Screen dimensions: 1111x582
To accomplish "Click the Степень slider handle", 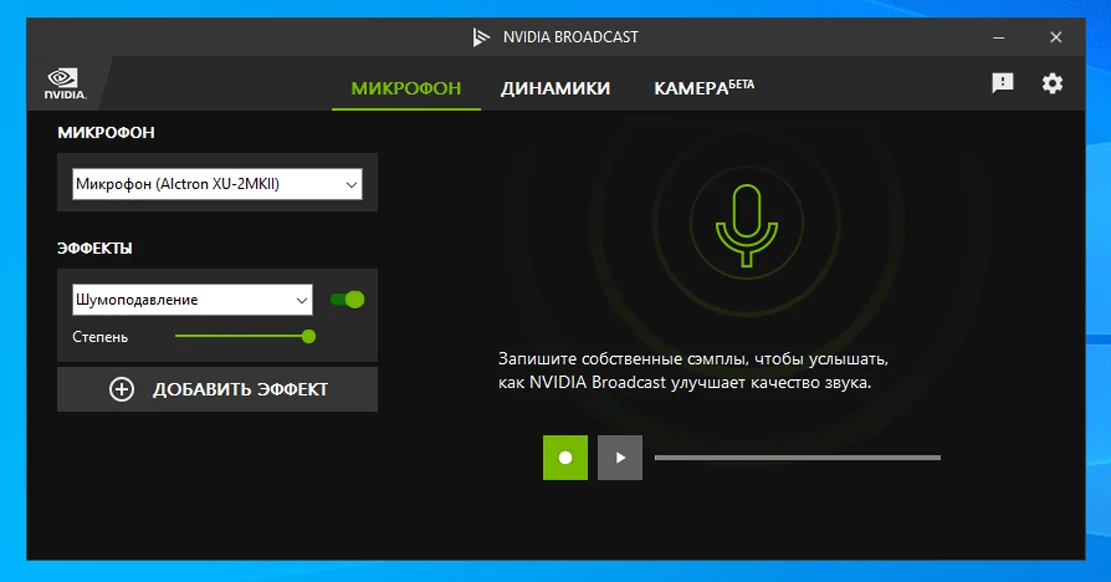I will [308, 337].
